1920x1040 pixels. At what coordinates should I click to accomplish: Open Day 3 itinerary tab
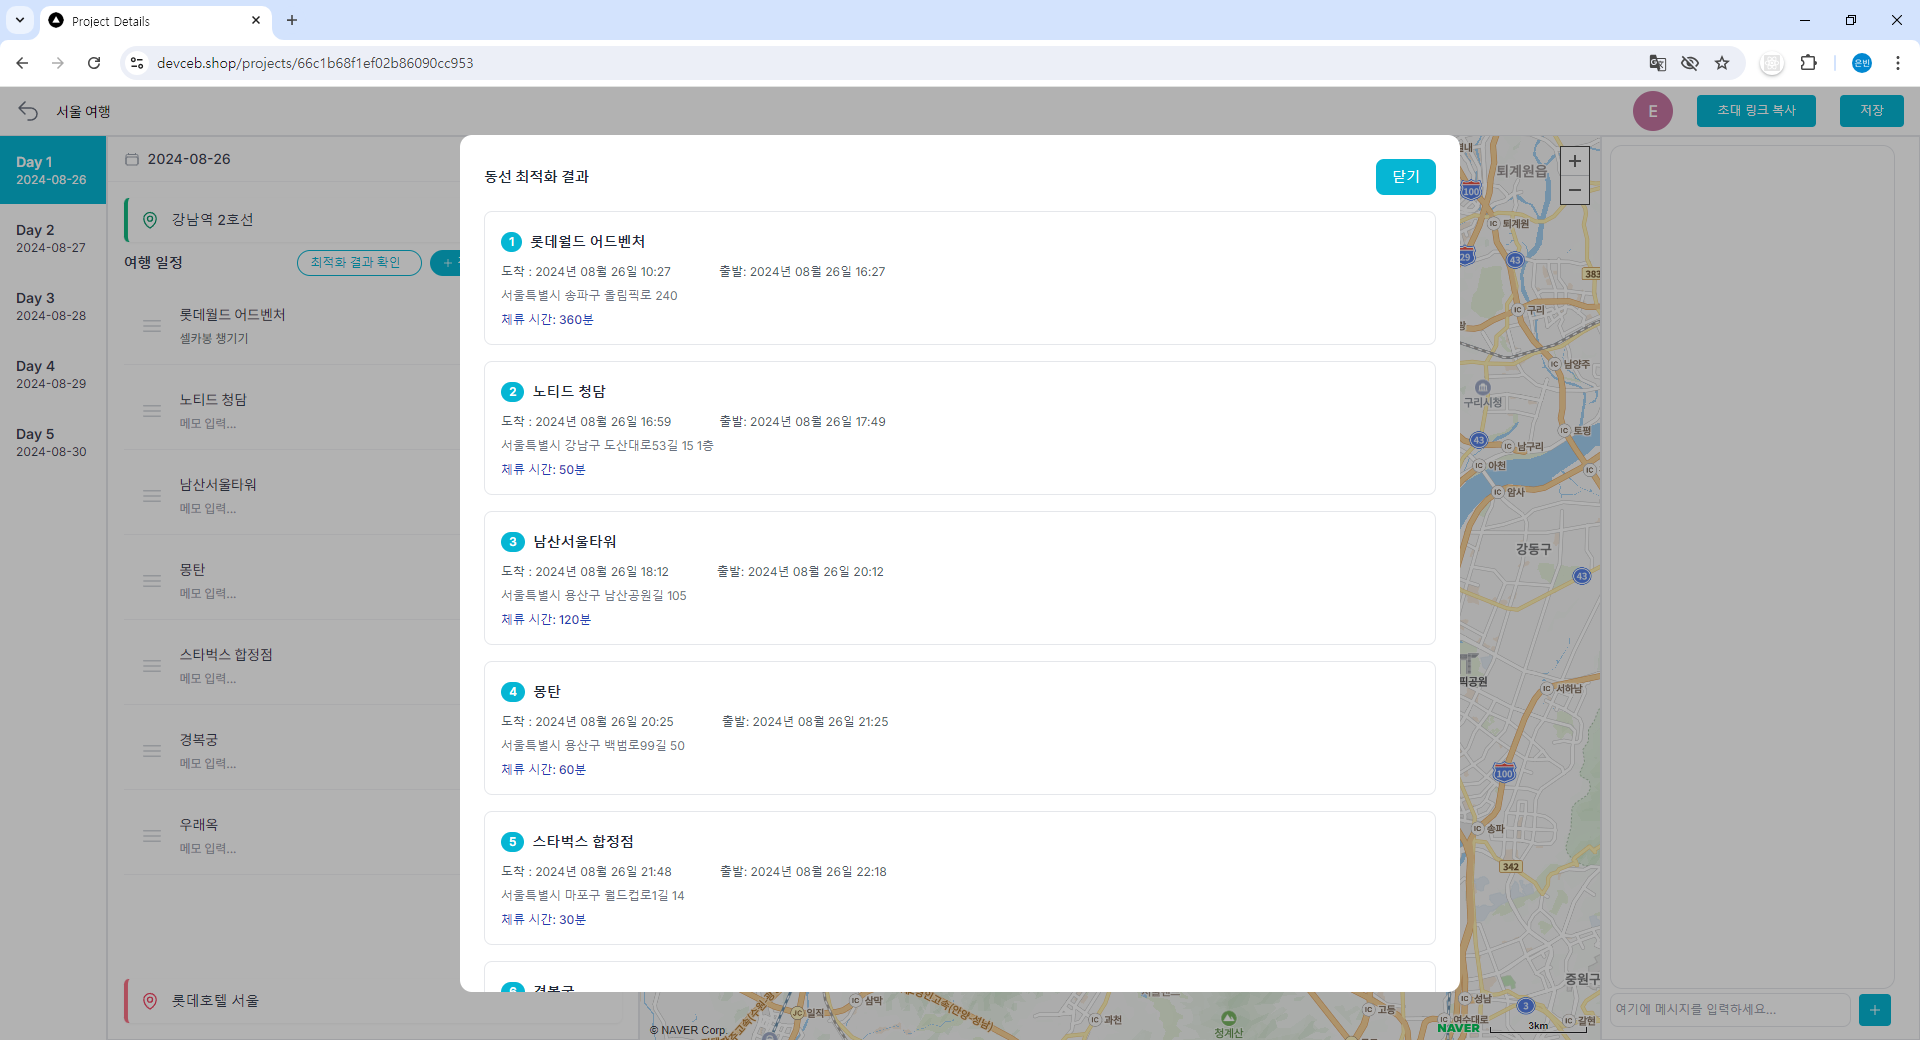pos(52,306)
